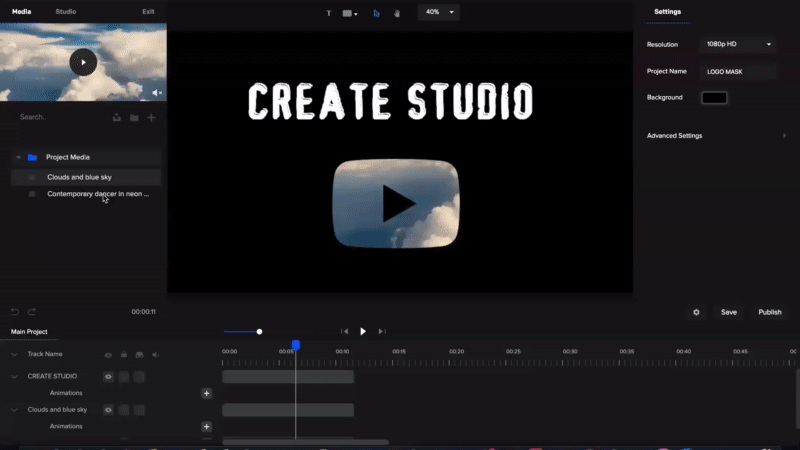Image resolution: width=800 pixels, height=450 pixels.
Task: Click the 00:00:11 timecode display
Action: (143, 312)
